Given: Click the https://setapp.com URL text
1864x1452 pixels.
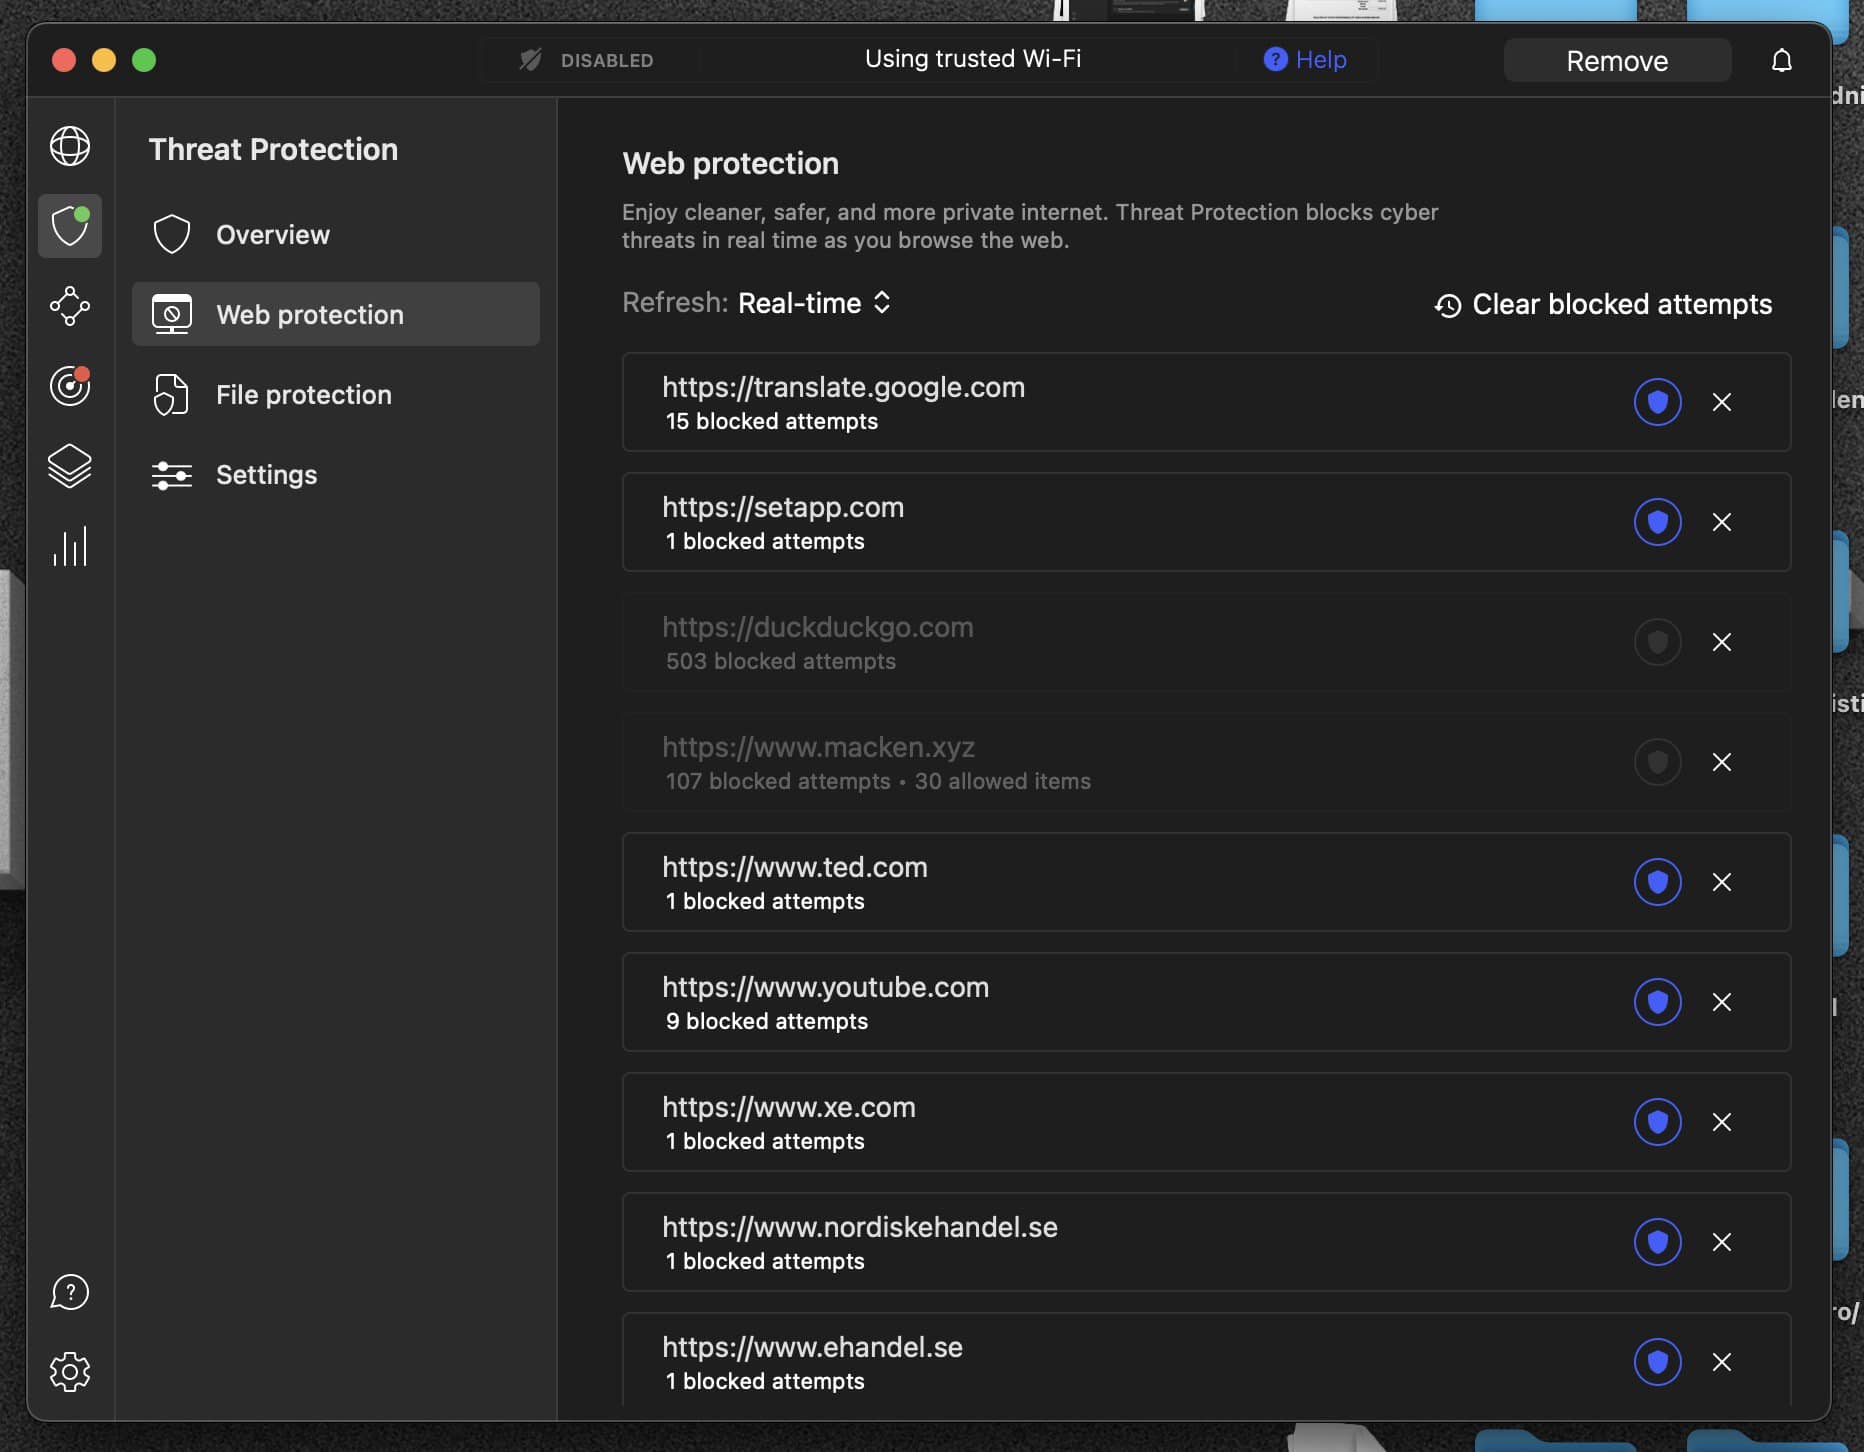Looking at the screenshot, I should tap(783, 507).
